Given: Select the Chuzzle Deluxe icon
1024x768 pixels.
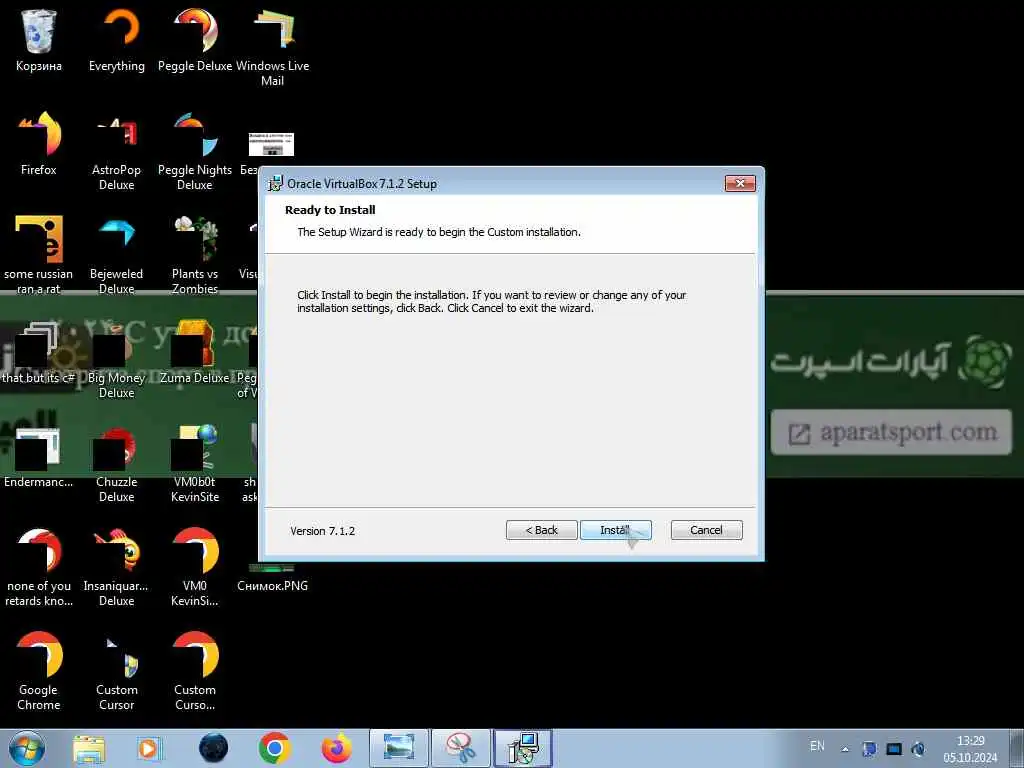Looking at the screenshot, I should coord(117,464).
